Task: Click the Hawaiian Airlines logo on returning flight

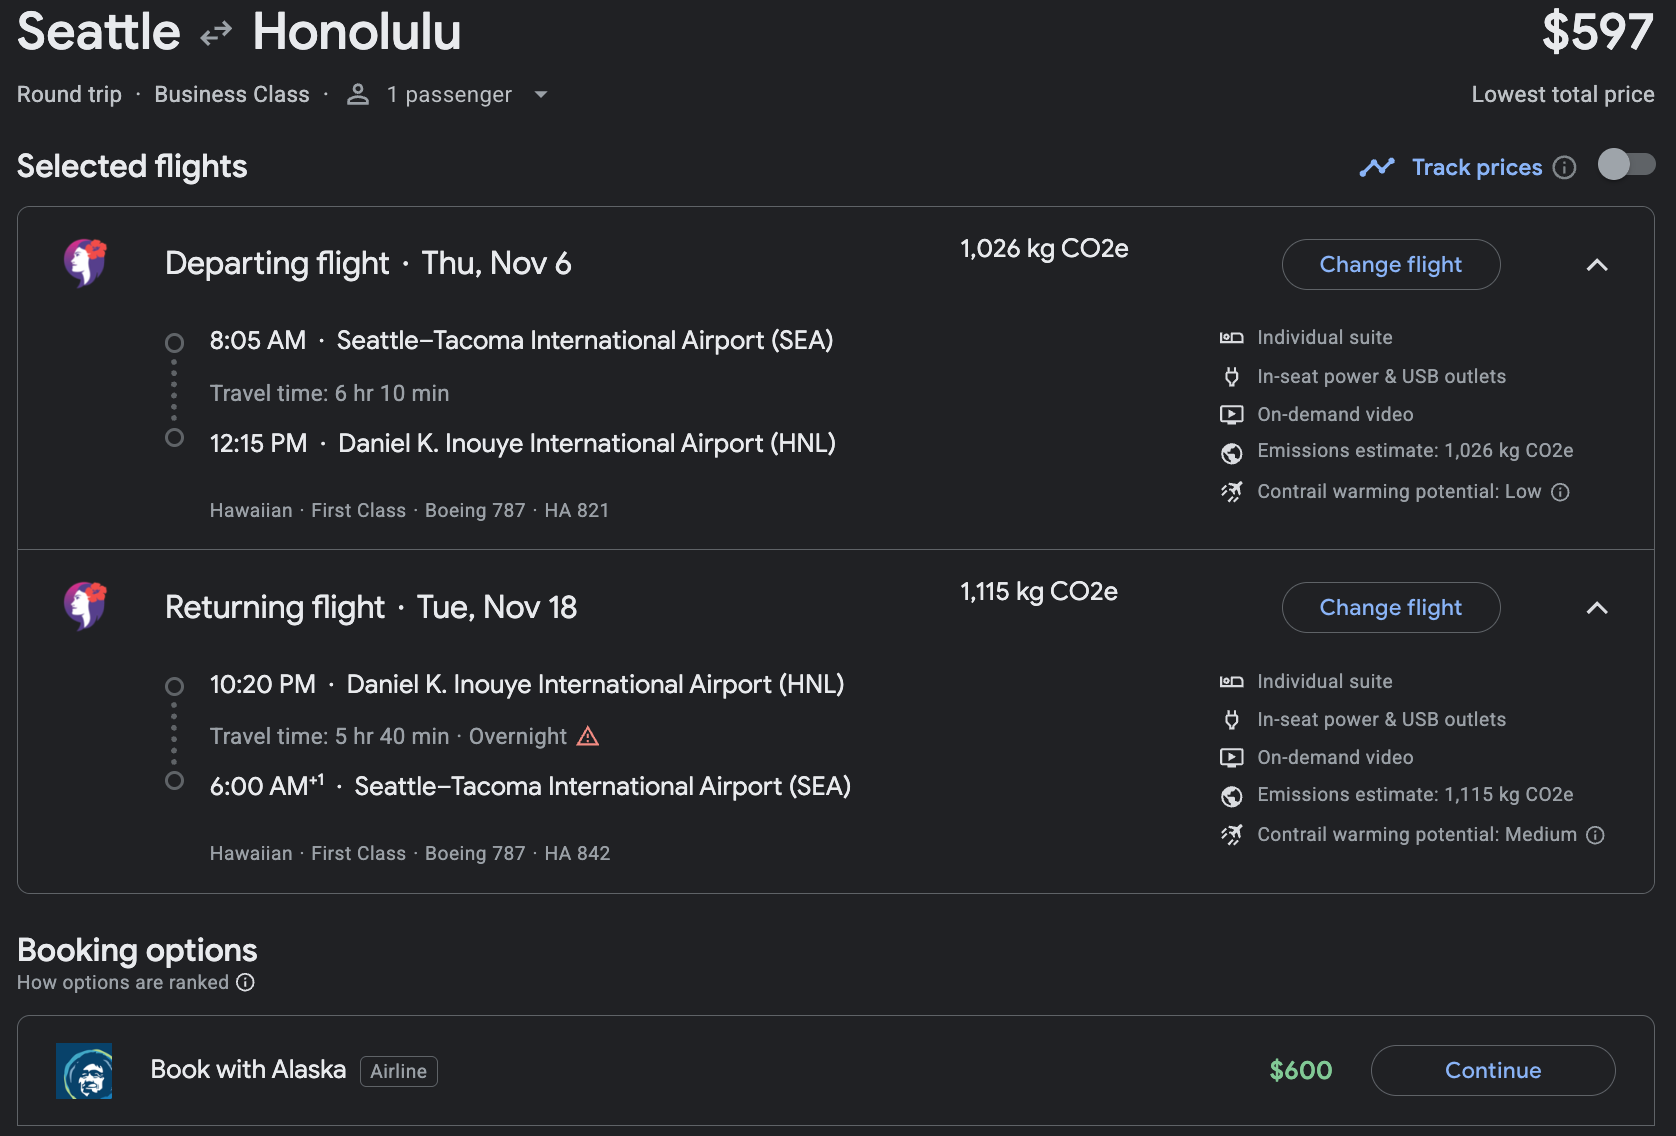Action: click(x=85, y=606)
